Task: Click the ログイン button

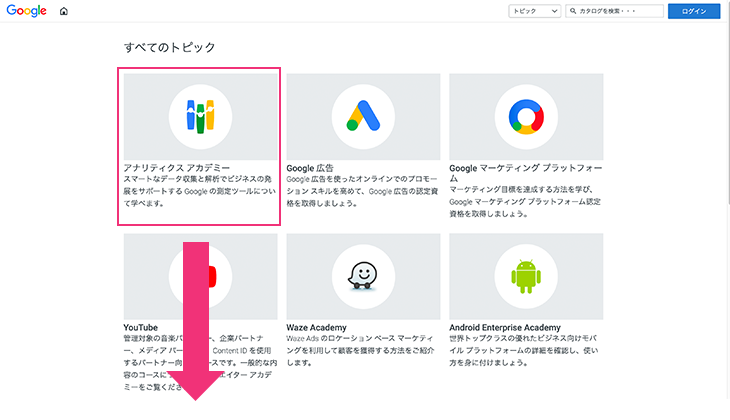Action: click(694, 11)
